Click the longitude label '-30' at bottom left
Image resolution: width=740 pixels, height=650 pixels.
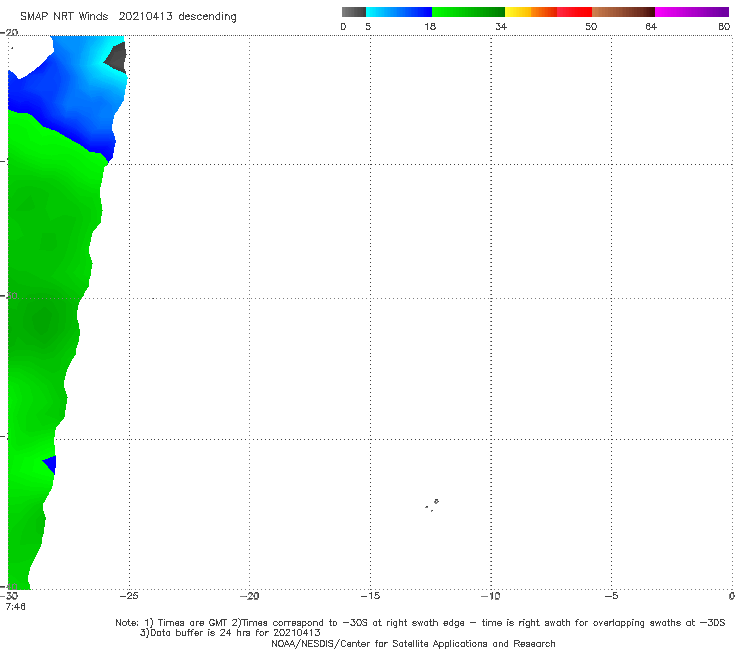pyautogui.click(x=9, y=596)
